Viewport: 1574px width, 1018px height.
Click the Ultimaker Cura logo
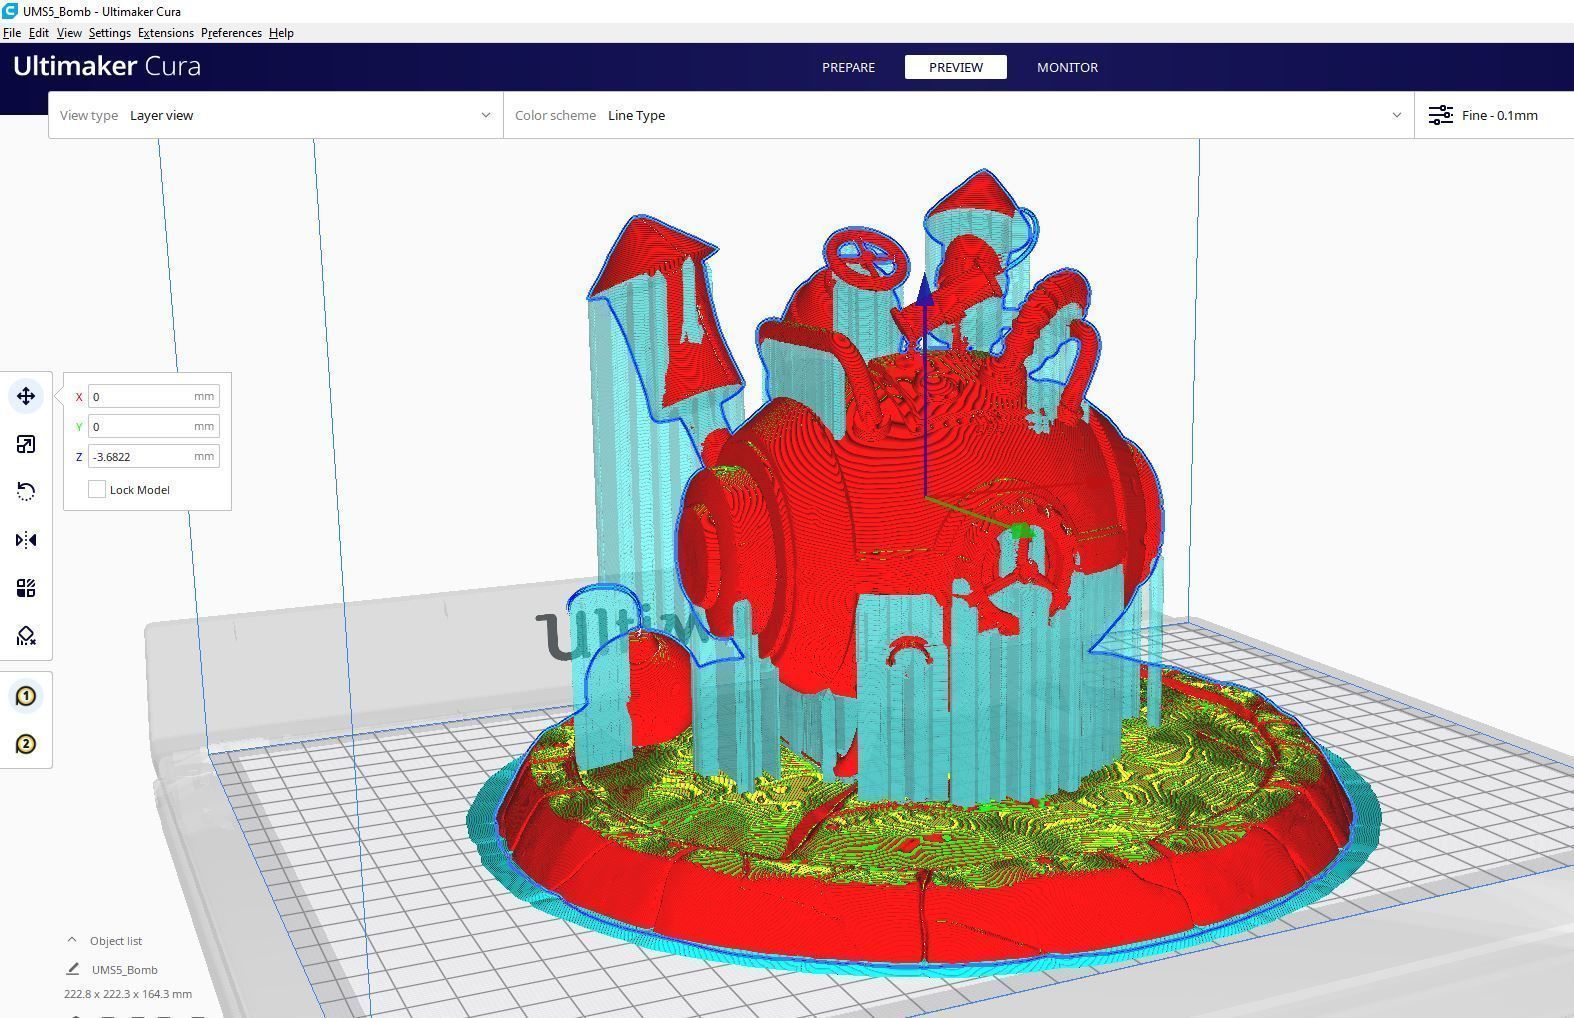107,66
